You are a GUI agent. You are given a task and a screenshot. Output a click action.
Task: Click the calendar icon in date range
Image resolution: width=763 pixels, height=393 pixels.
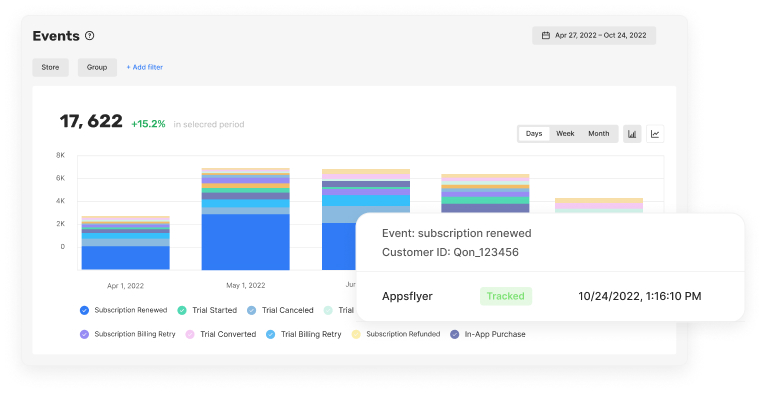pos(546,36)
